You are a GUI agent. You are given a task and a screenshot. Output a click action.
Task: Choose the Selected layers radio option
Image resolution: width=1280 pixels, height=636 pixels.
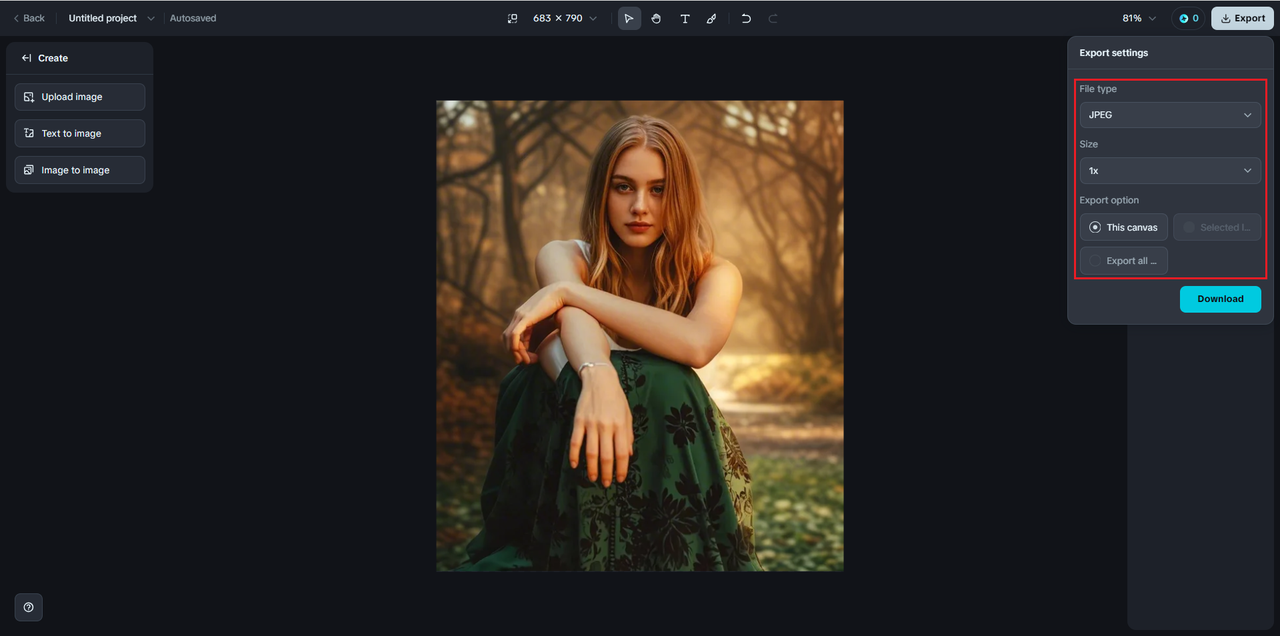point(1217,227)
